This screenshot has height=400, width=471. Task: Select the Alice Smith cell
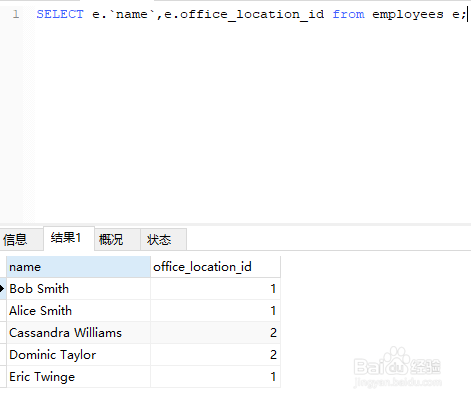[78, 311]
